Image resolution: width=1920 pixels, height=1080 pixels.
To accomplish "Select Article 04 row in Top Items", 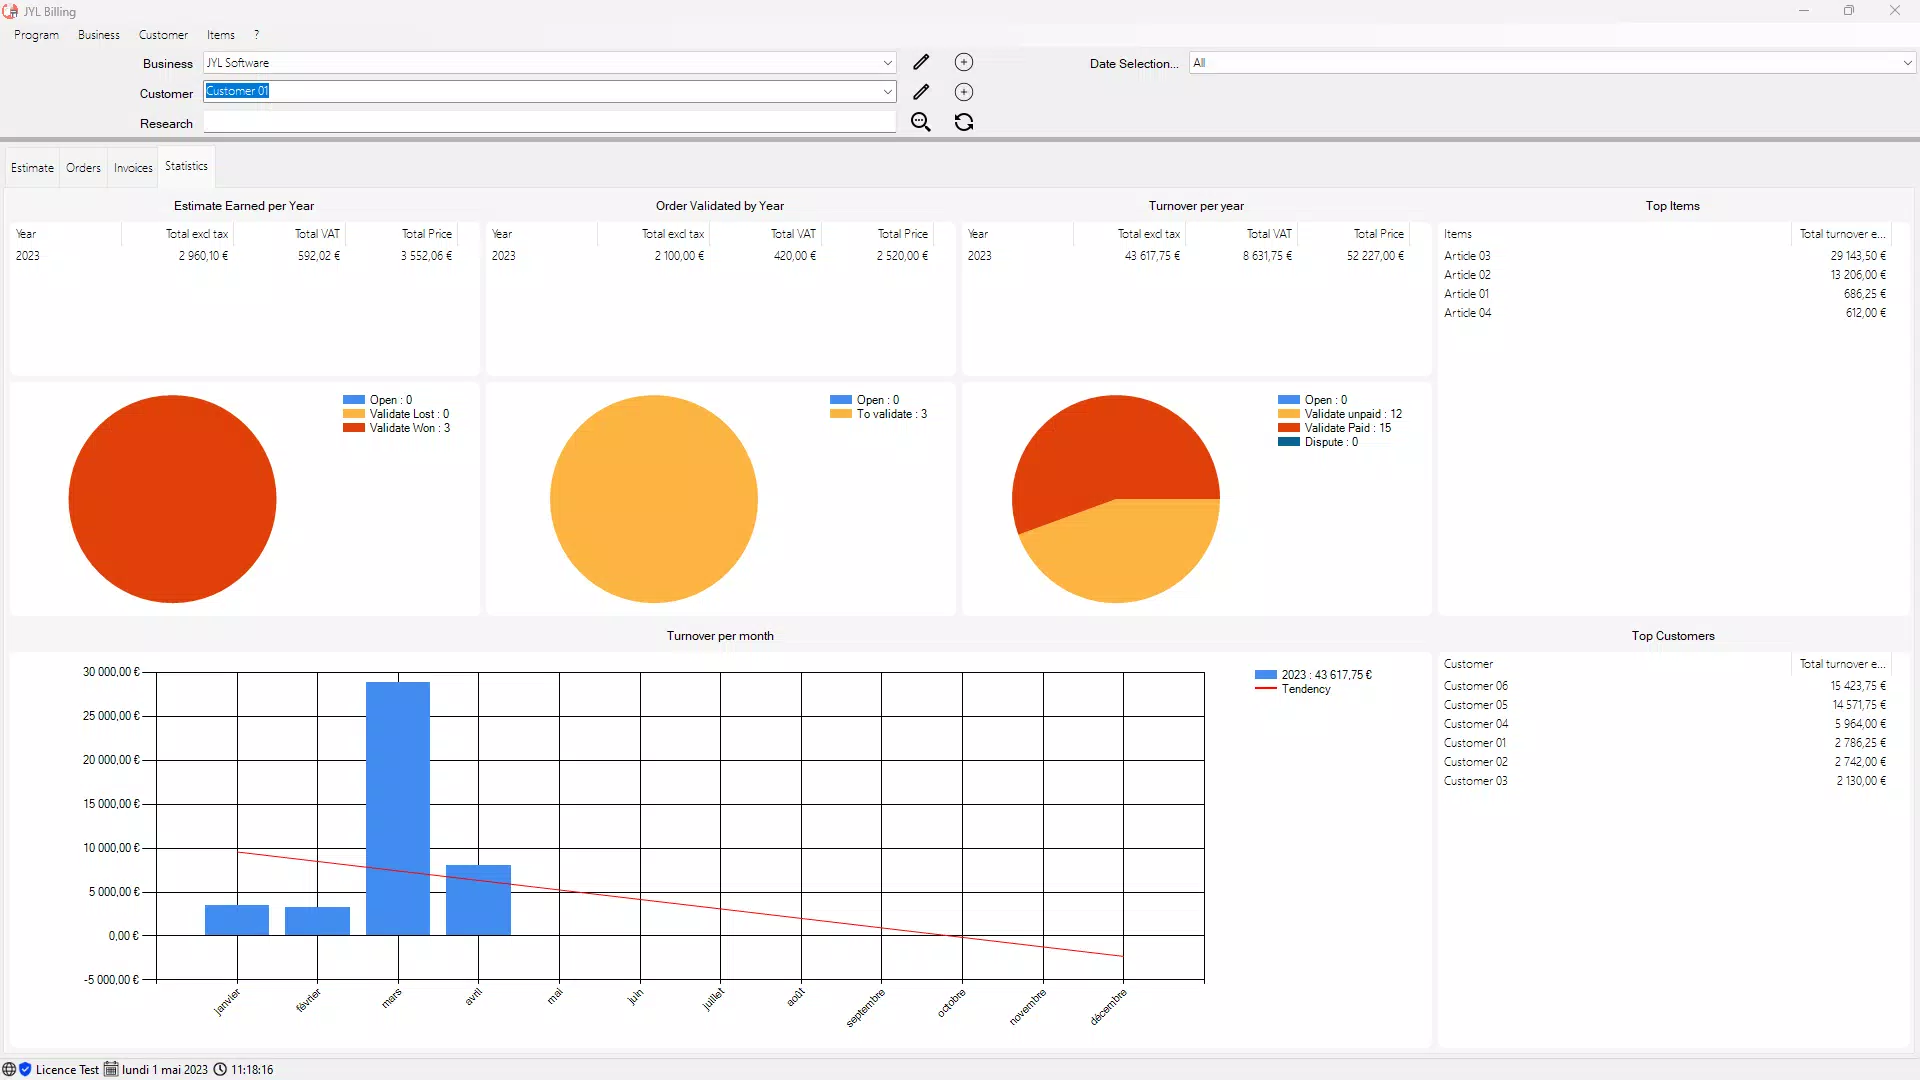I will click(x=1665, y=313).
